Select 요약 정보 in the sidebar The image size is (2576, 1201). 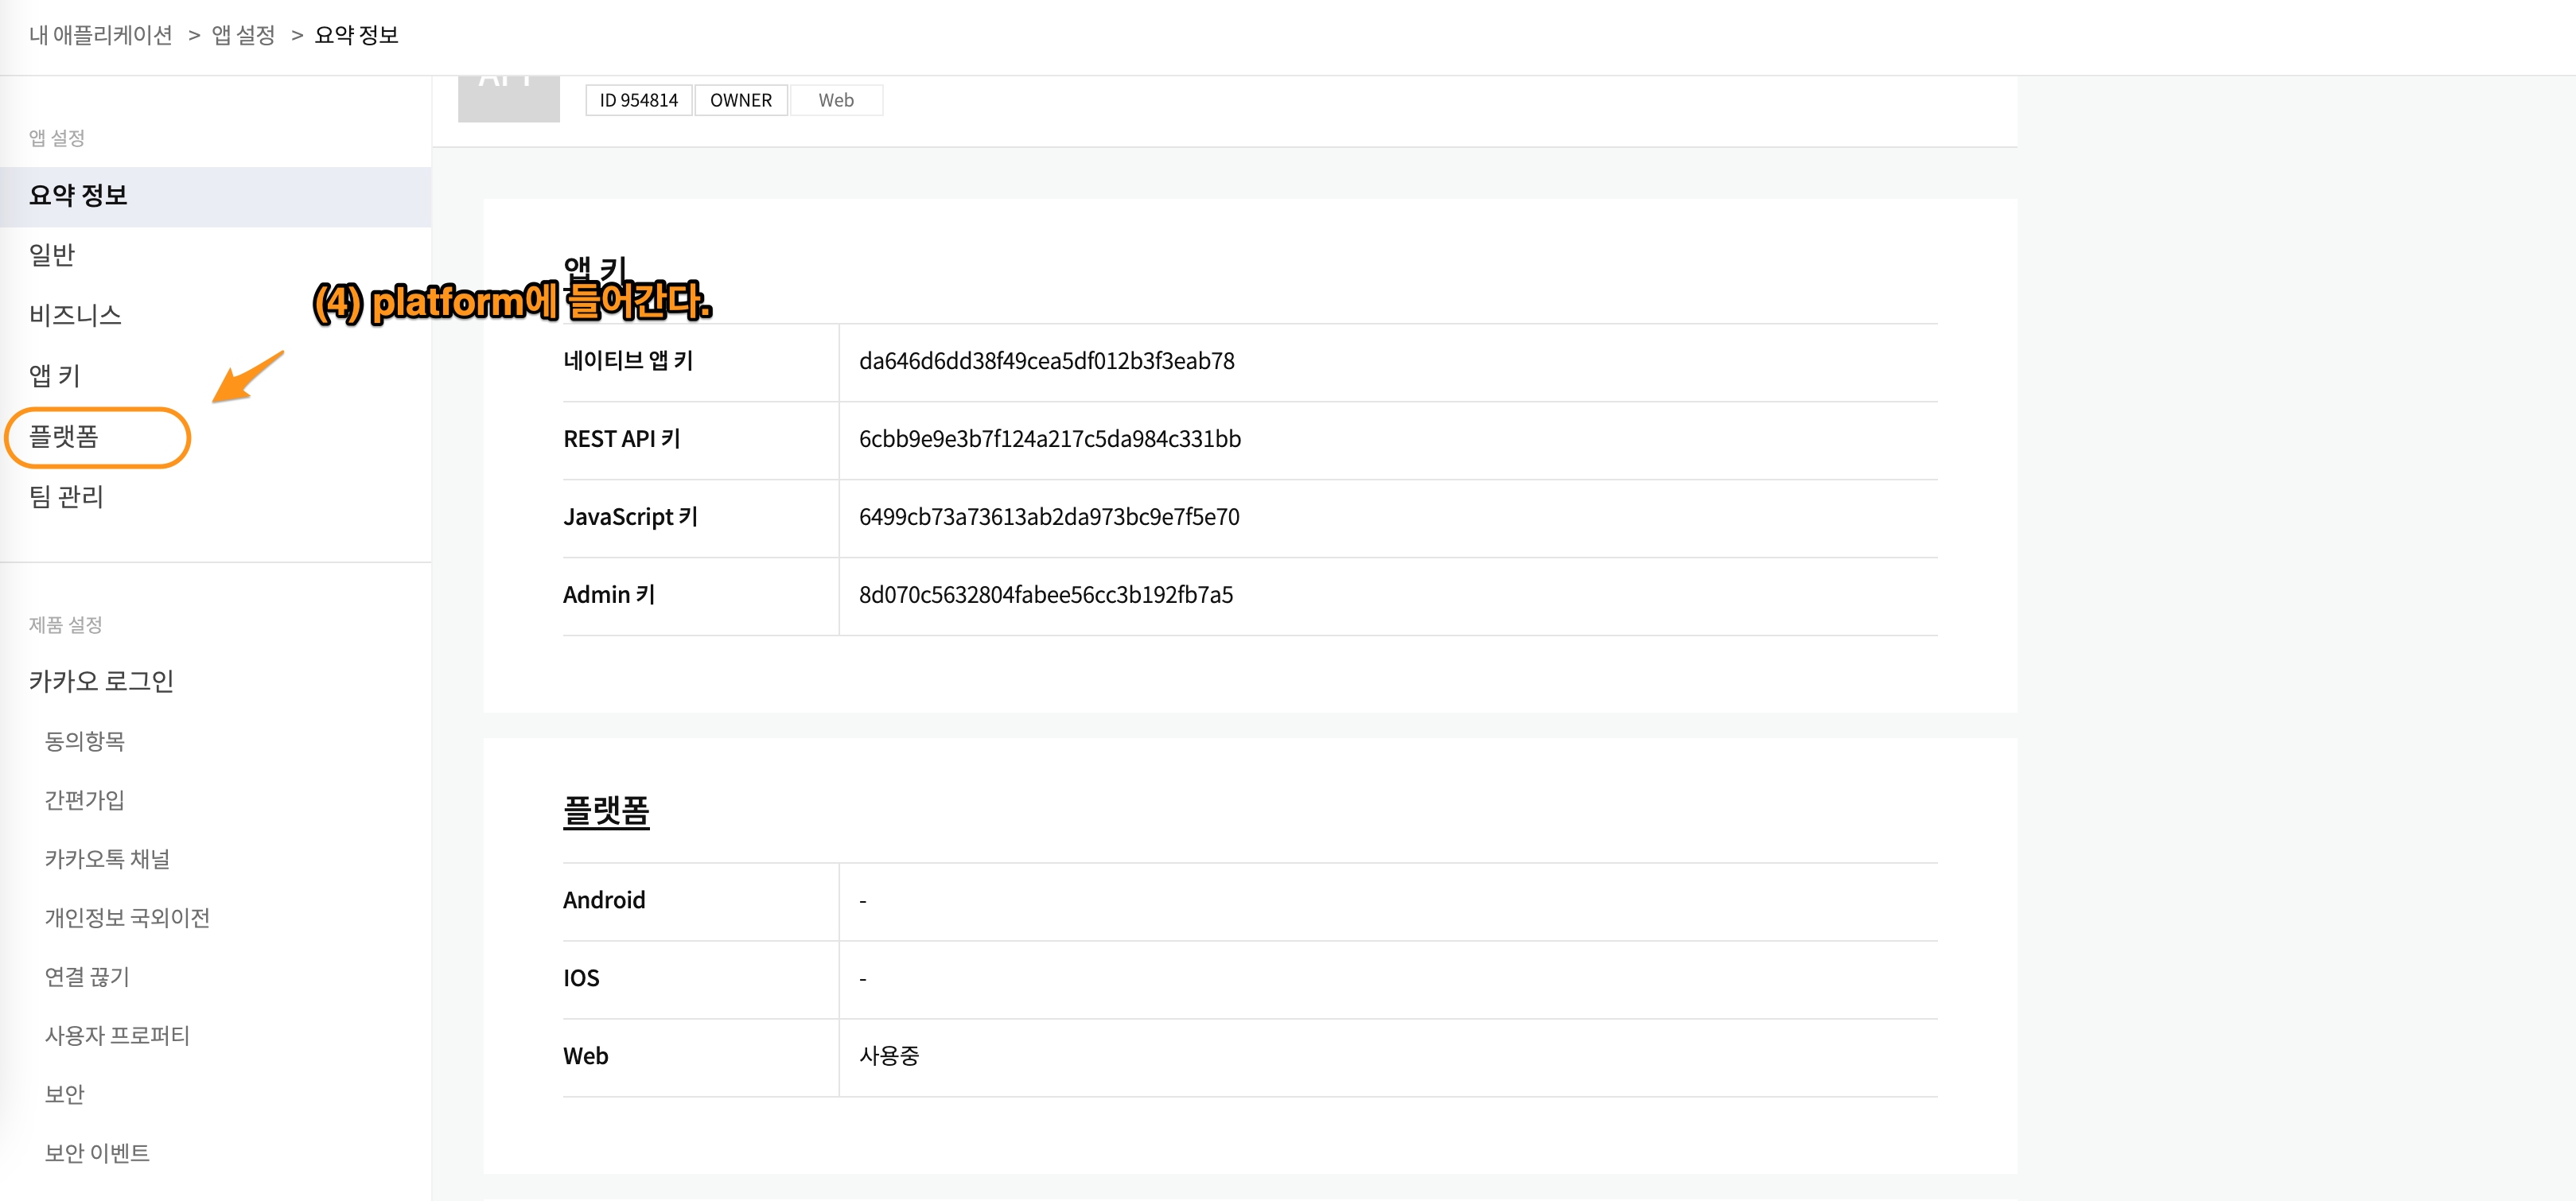pyautogui.click(x=78, y=196)
